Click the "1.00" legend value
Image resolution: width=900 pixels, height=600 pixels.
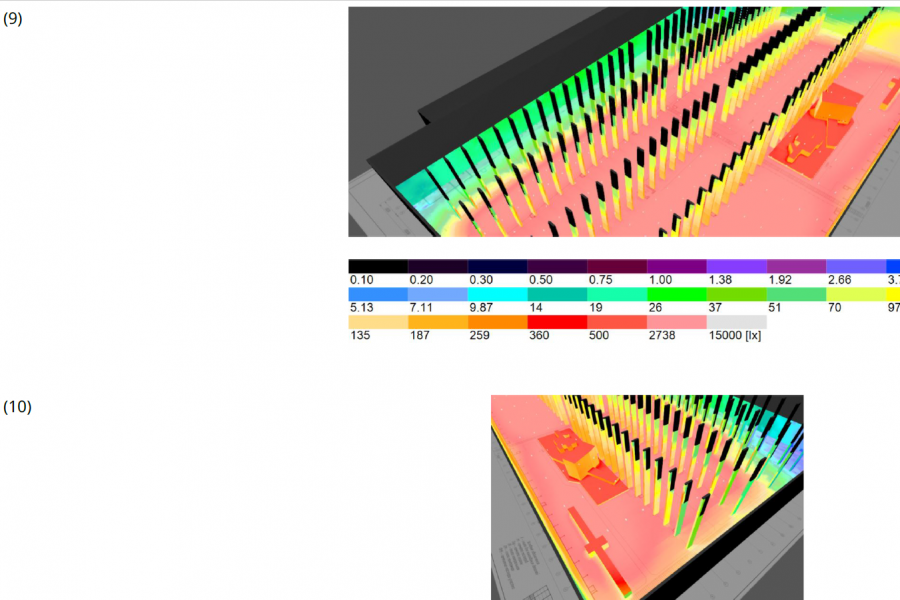click(x=660, y=280)
